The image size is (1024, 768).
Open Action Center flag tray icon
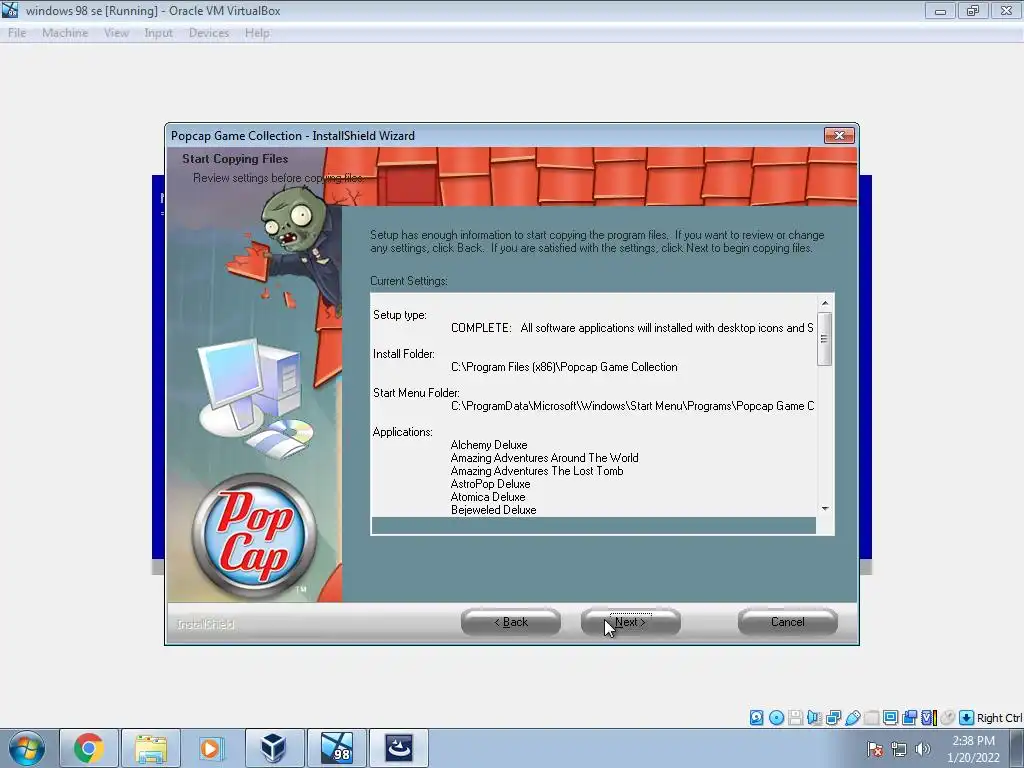875,749
